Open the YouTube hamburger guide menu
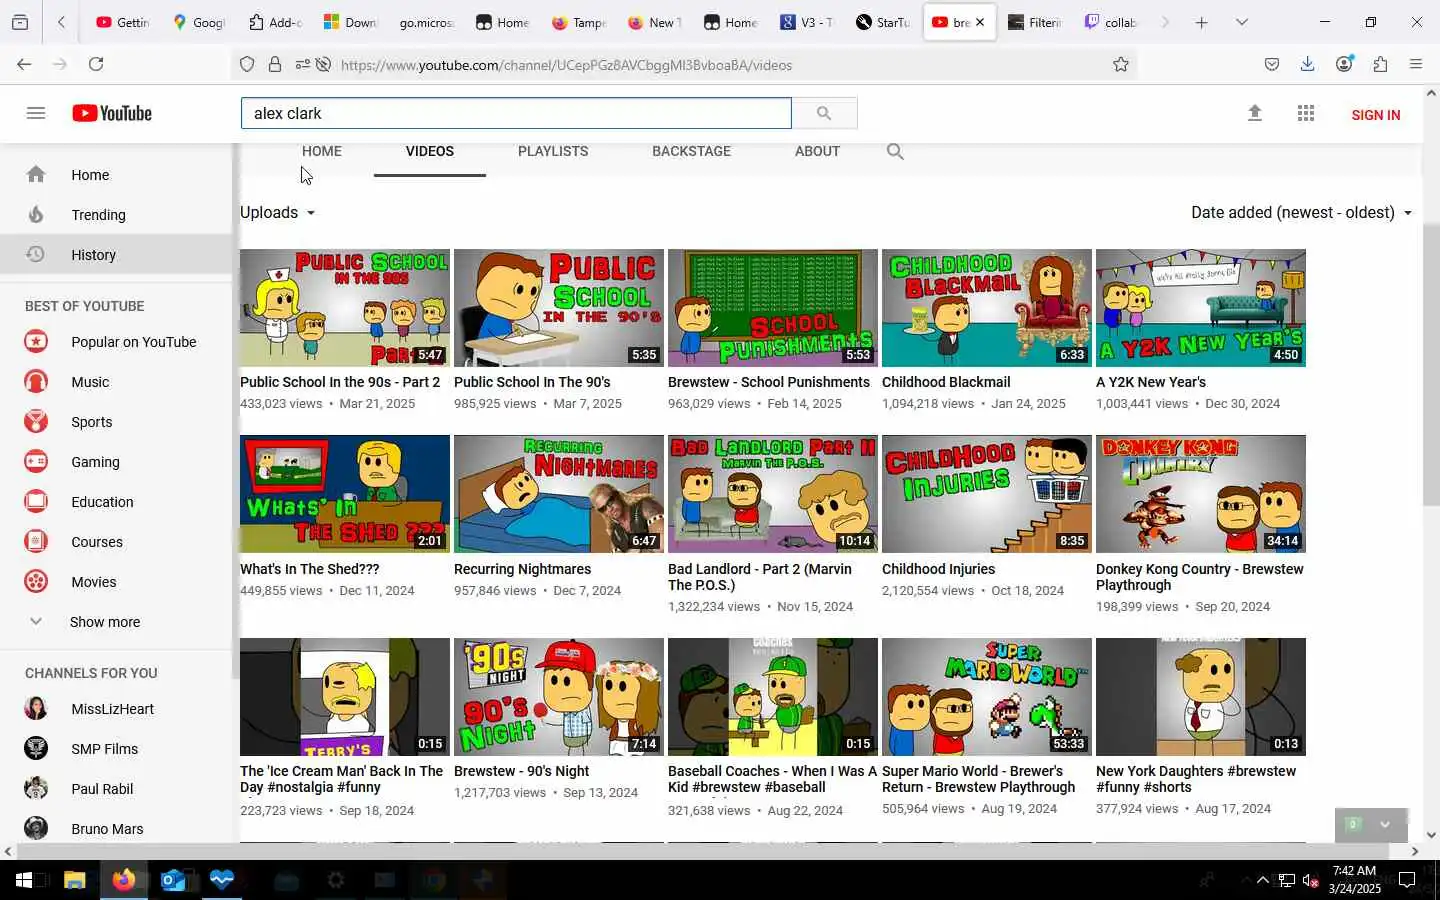The width and height of the screenshot is (1440, 900). (36, 113)
